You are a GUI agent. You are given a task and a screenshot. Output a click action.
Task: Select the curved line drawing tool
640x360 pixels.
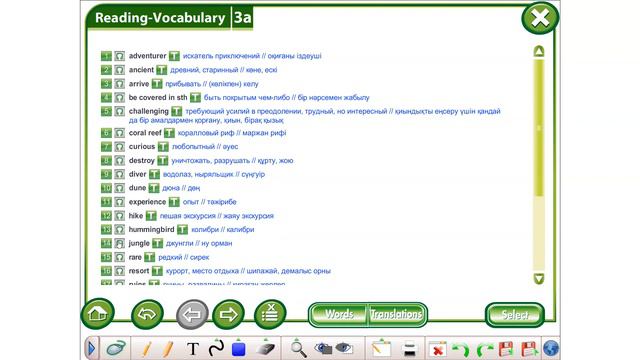point(216,348)
